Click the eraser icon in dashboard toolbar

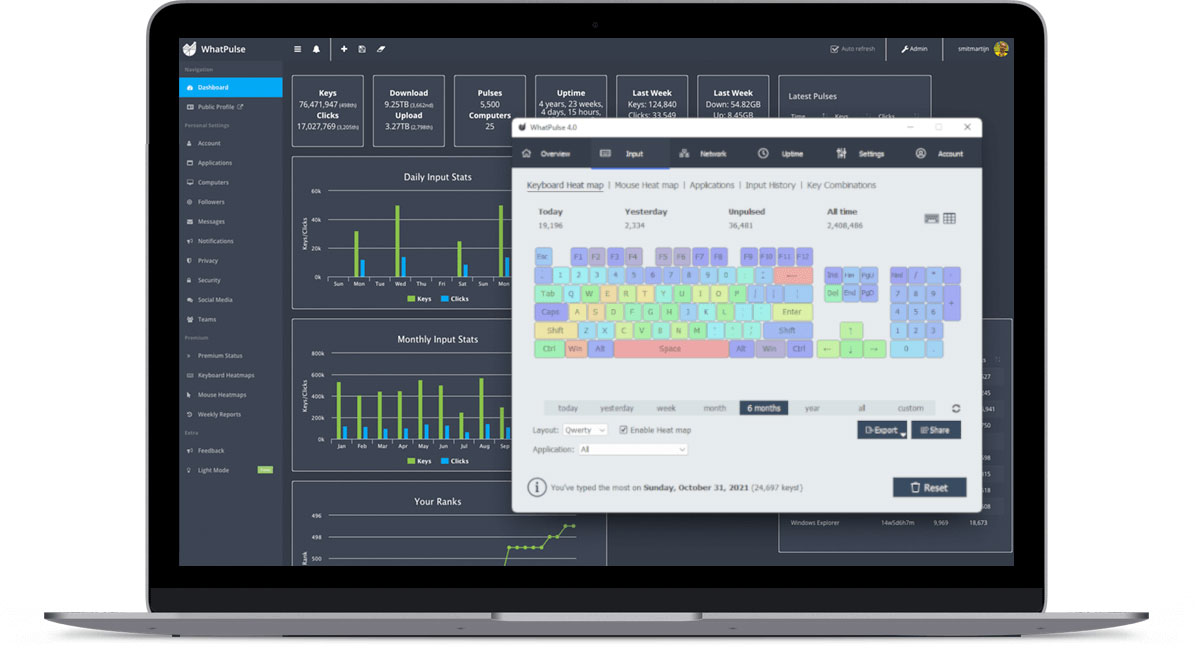pos(381,49)
